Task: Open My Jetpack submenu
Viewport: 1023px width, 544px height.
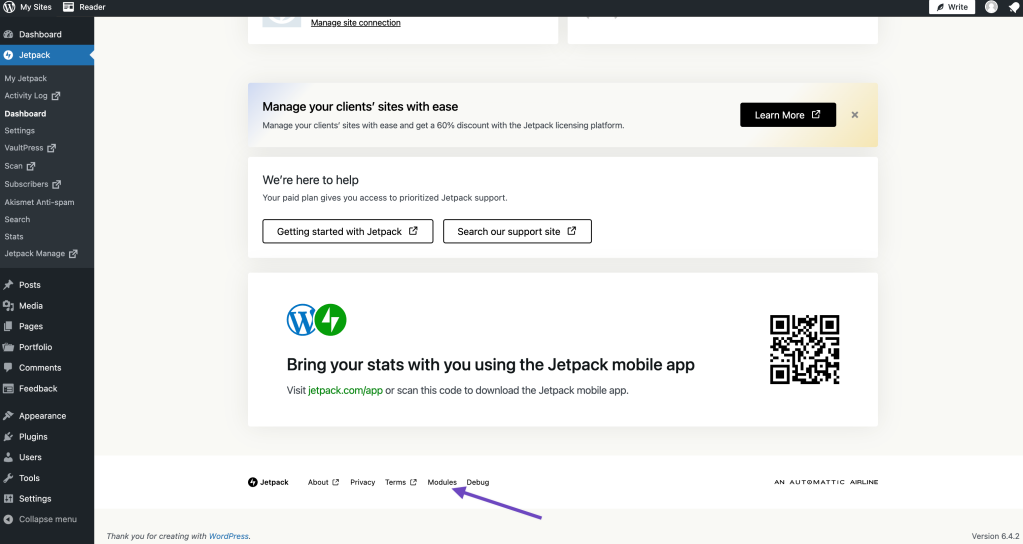Action: click(x=25, y=78)
